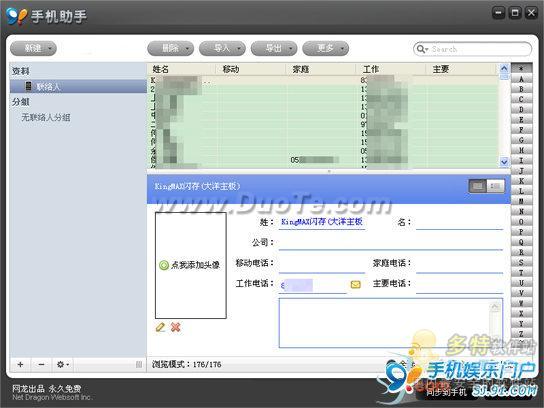
Task: Switch to the left card view toggle
Action: (x=478, y=186)
